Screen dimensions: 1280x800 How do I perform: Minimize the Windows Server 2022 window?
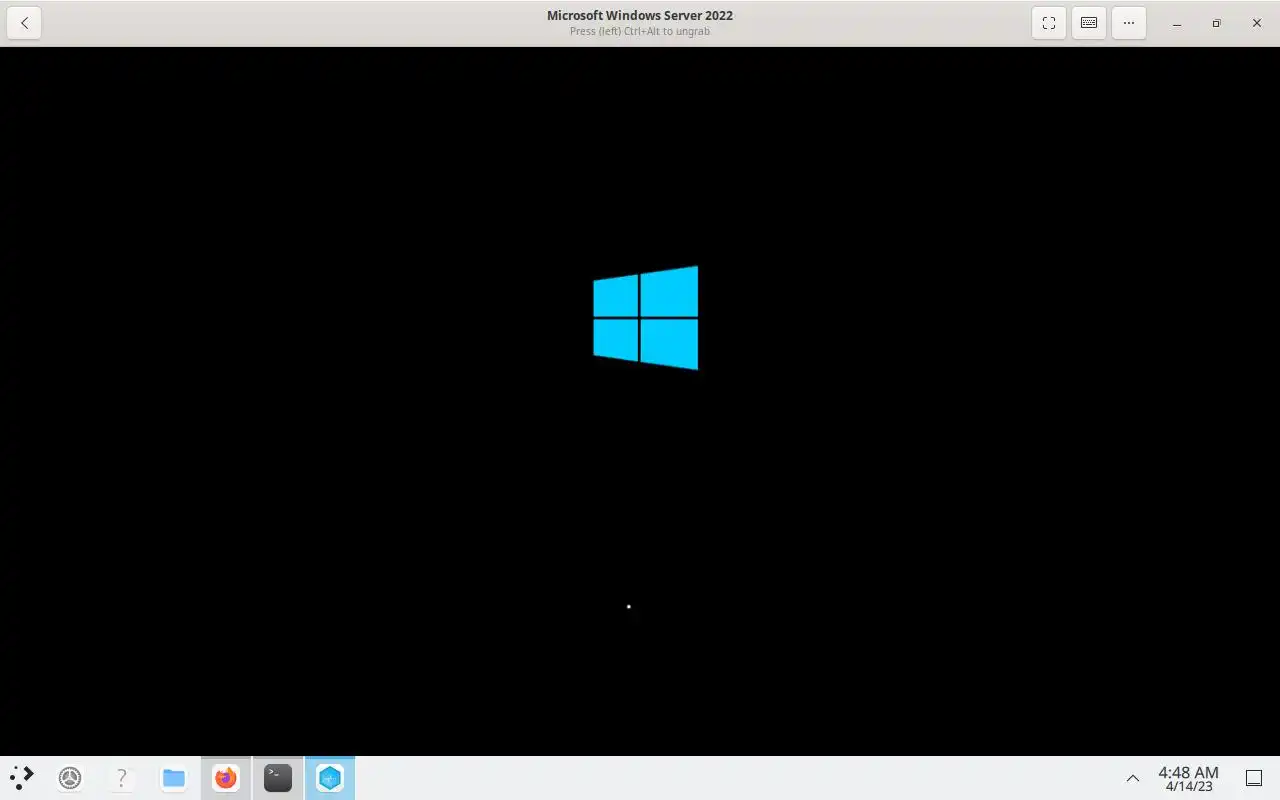1177,23
